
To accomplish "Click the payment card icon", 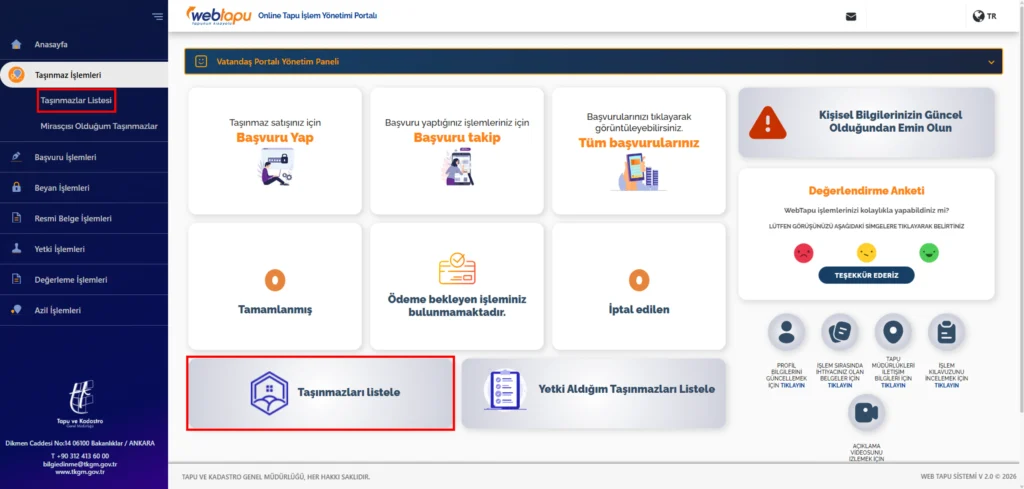I will (x=456, y=269).
